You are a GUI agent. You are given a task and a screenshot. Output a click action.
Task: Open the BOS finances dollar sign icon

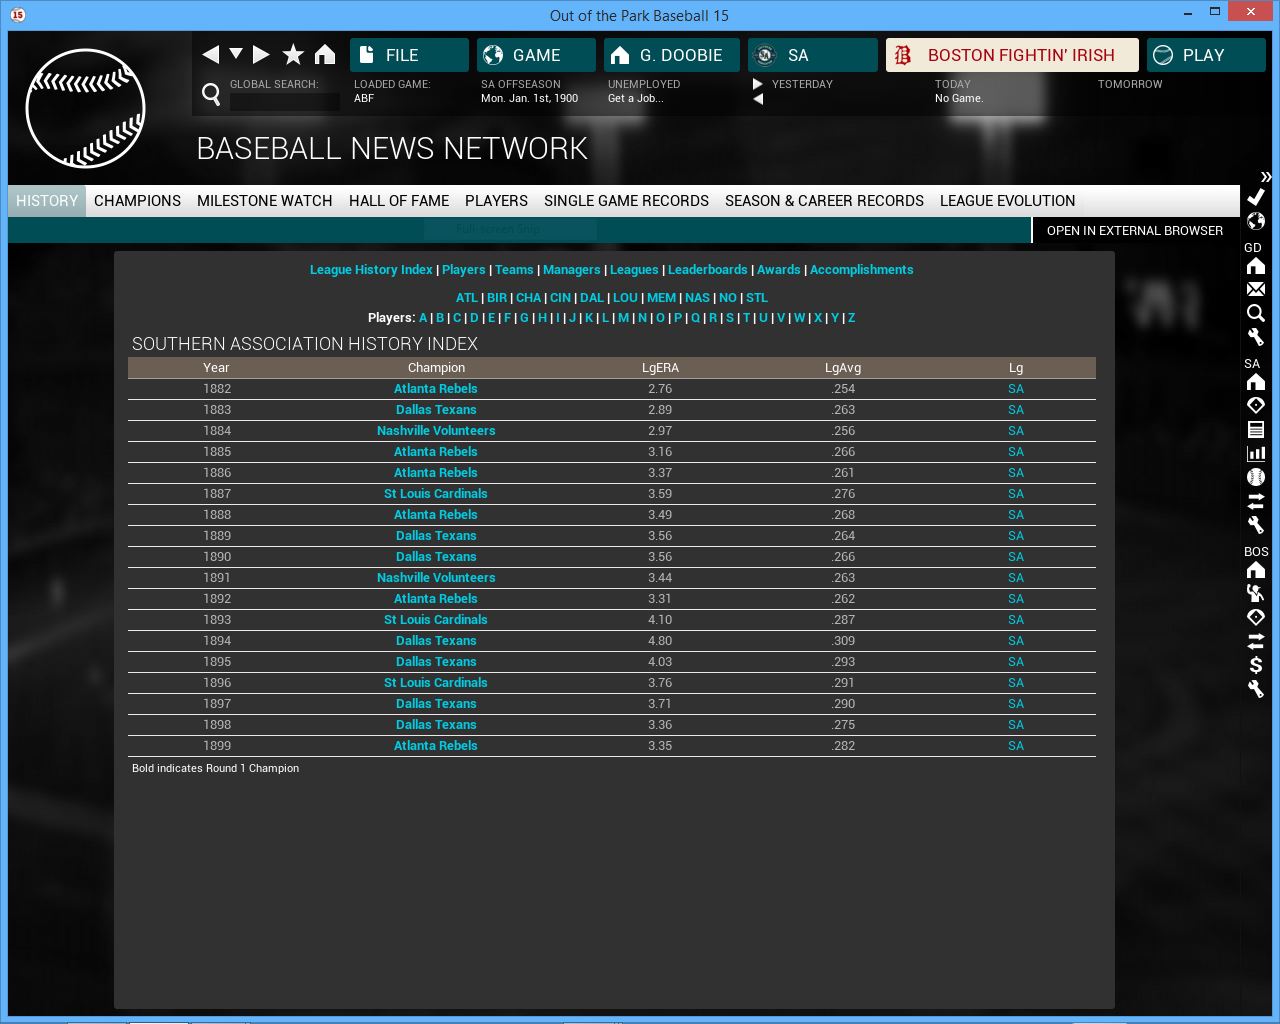coord(1256,665)
